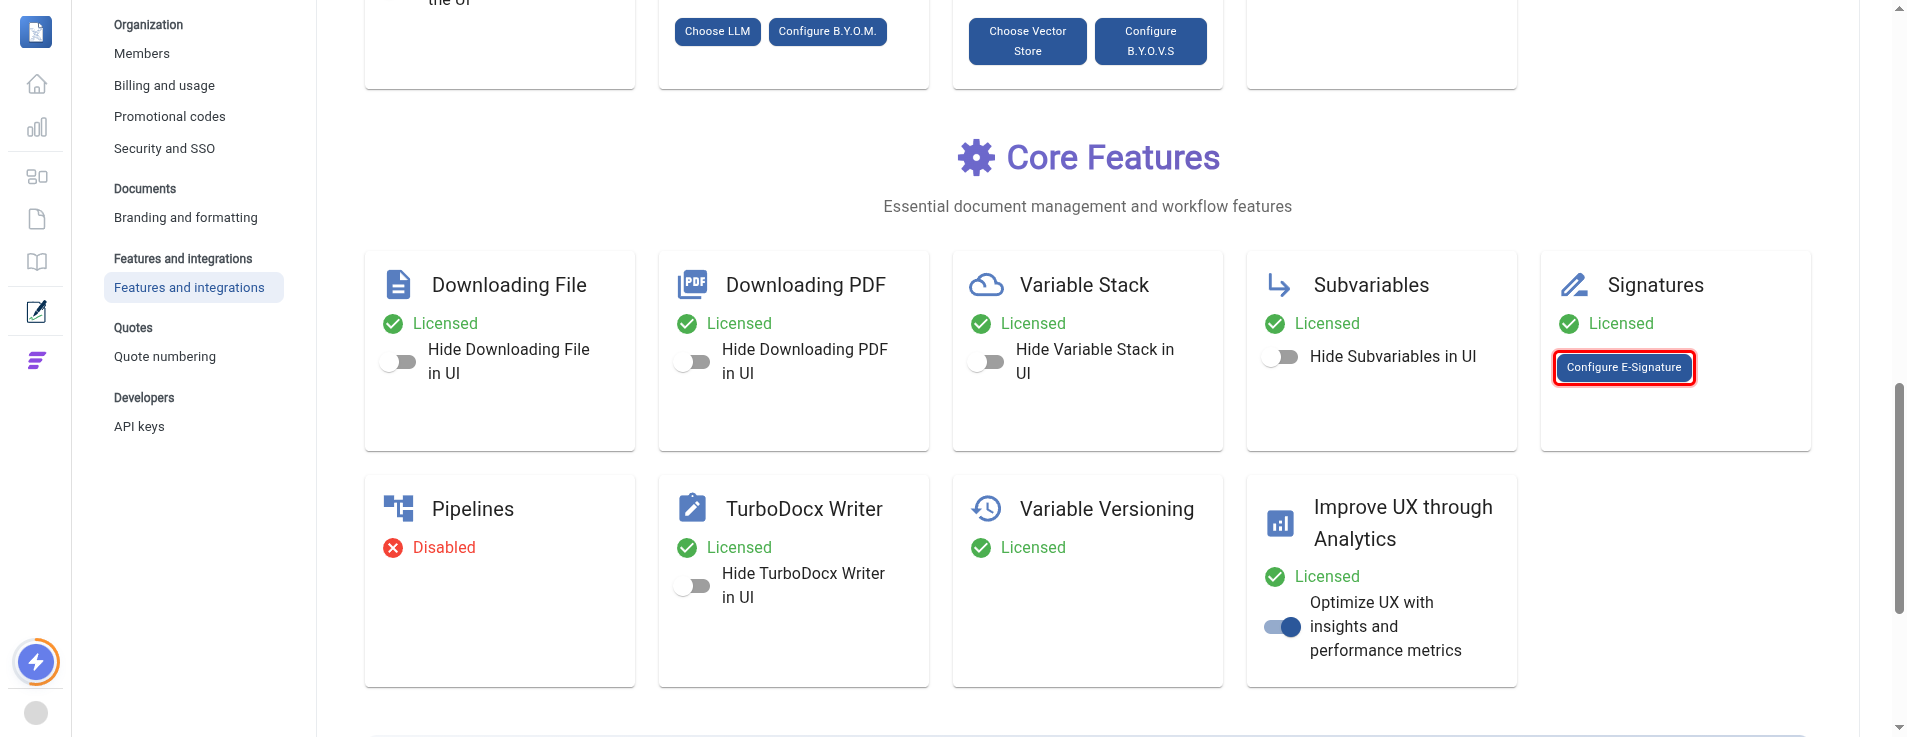Open the book icon in the sidebar
The image size is (1907, 737).
37,262
